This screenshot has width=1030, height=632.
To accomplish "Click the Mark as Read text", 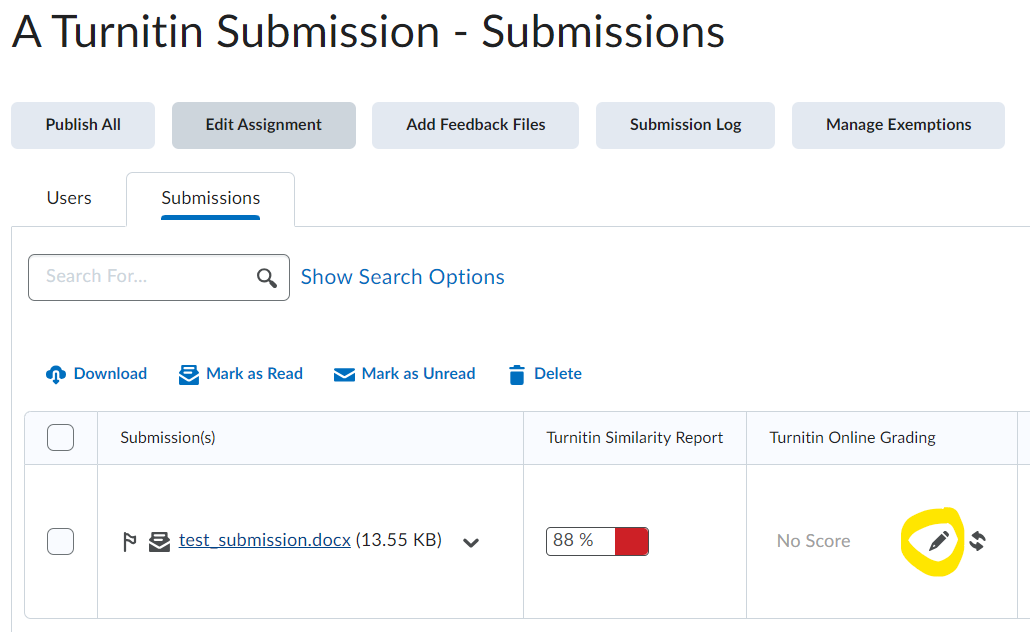I will (254, 374).
